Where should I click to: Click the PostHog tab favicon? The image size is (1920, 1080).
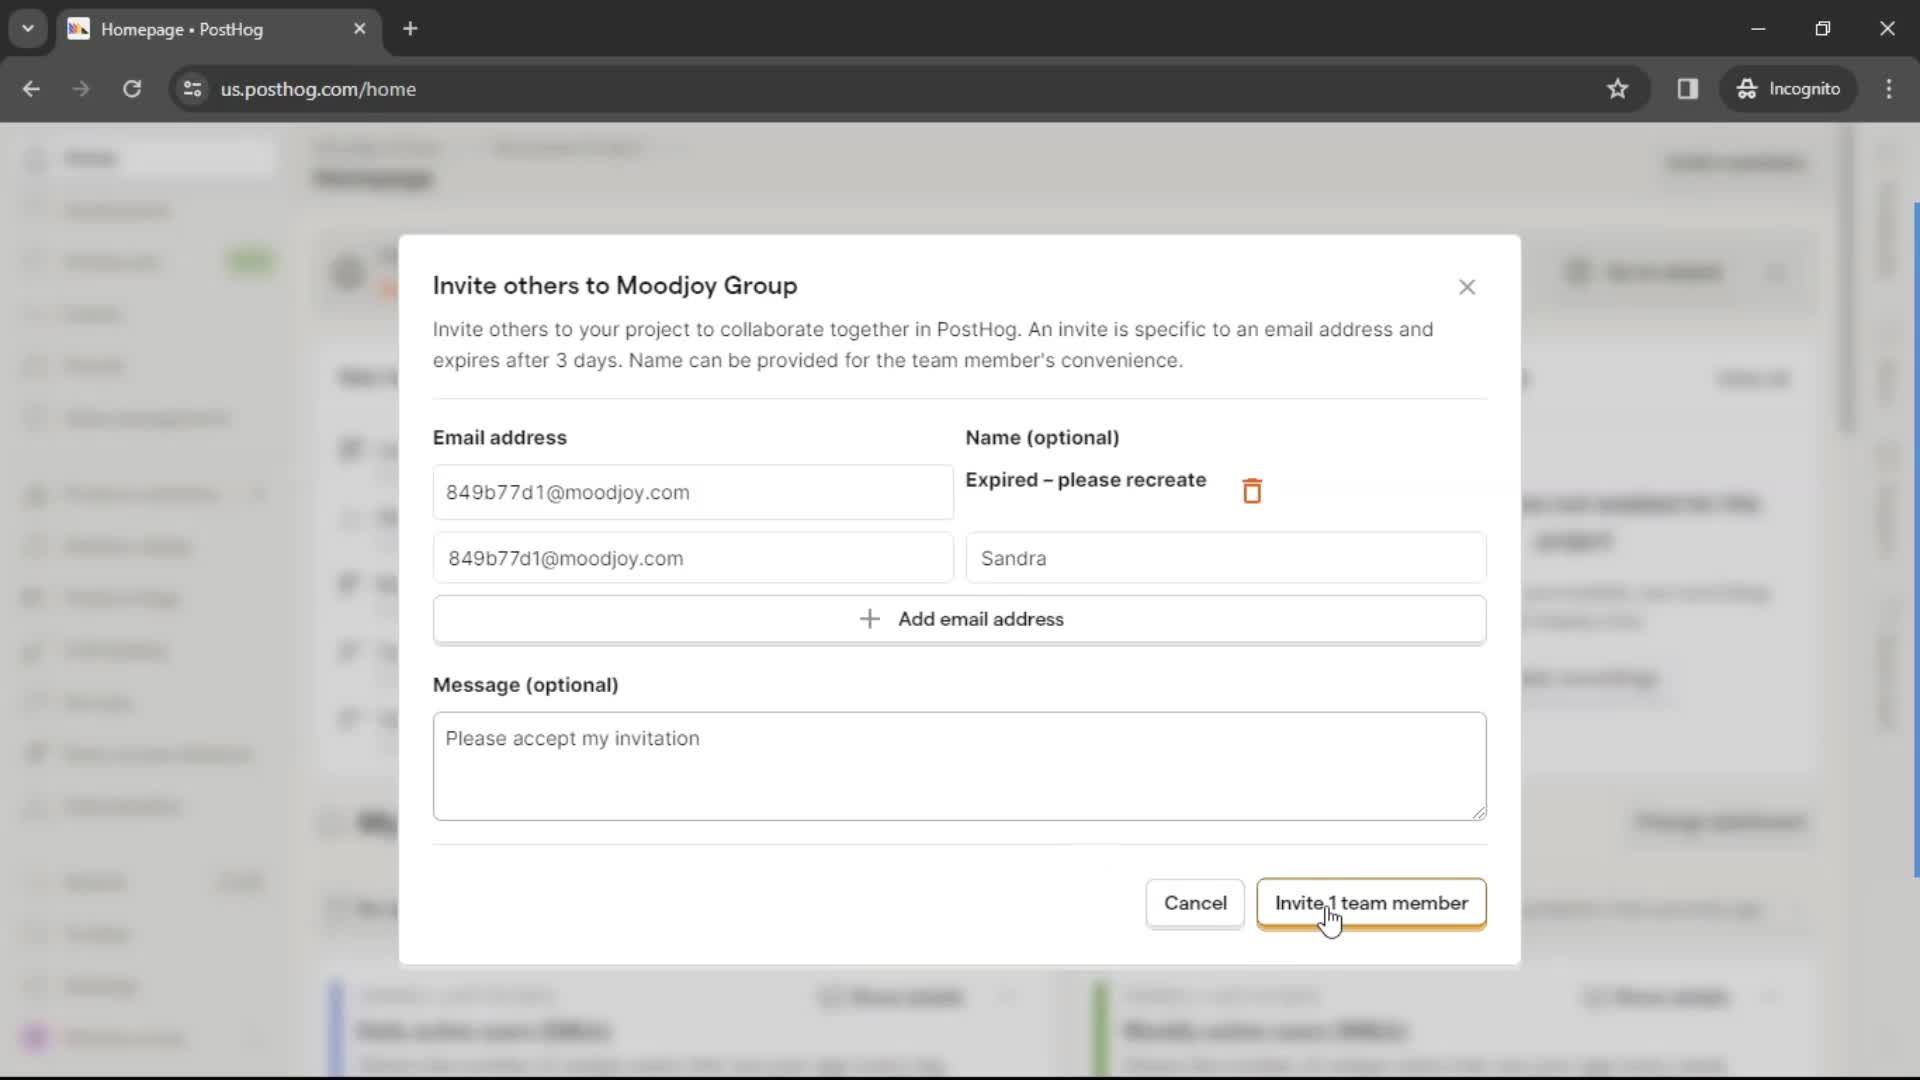point(78,29)
